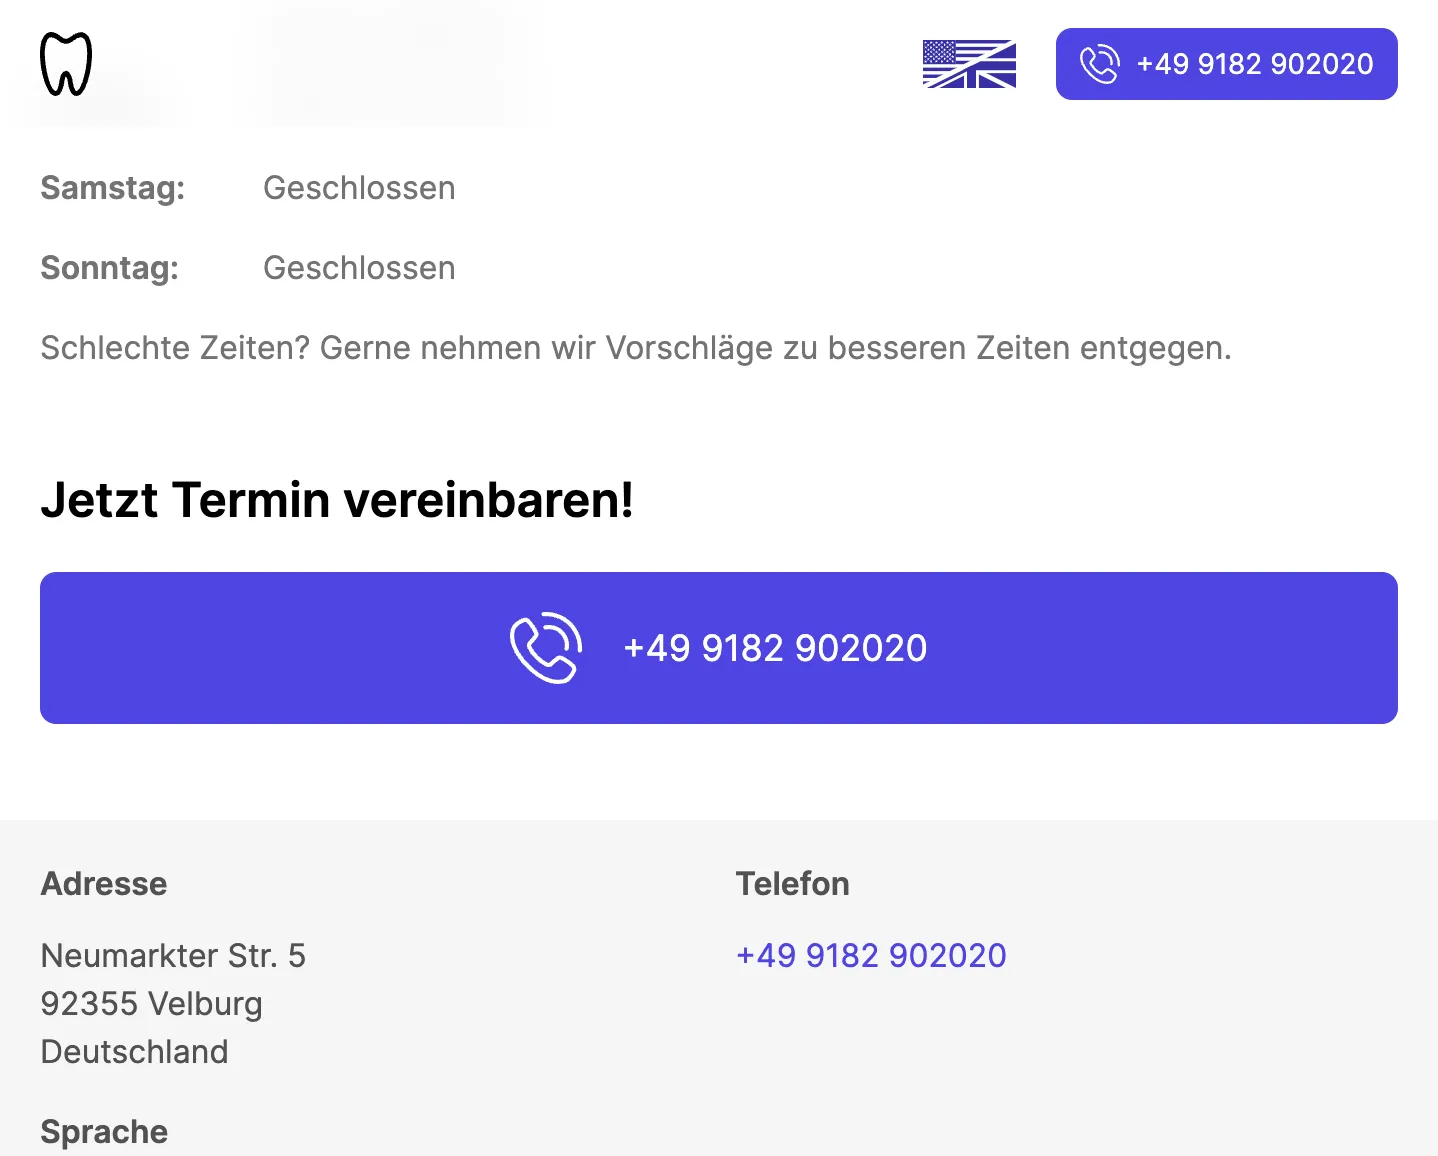Image resolution: width=1438 pixels, height=1156 pixels.
Task: Click the US portion of the language flag
Action: coord(945,50)
